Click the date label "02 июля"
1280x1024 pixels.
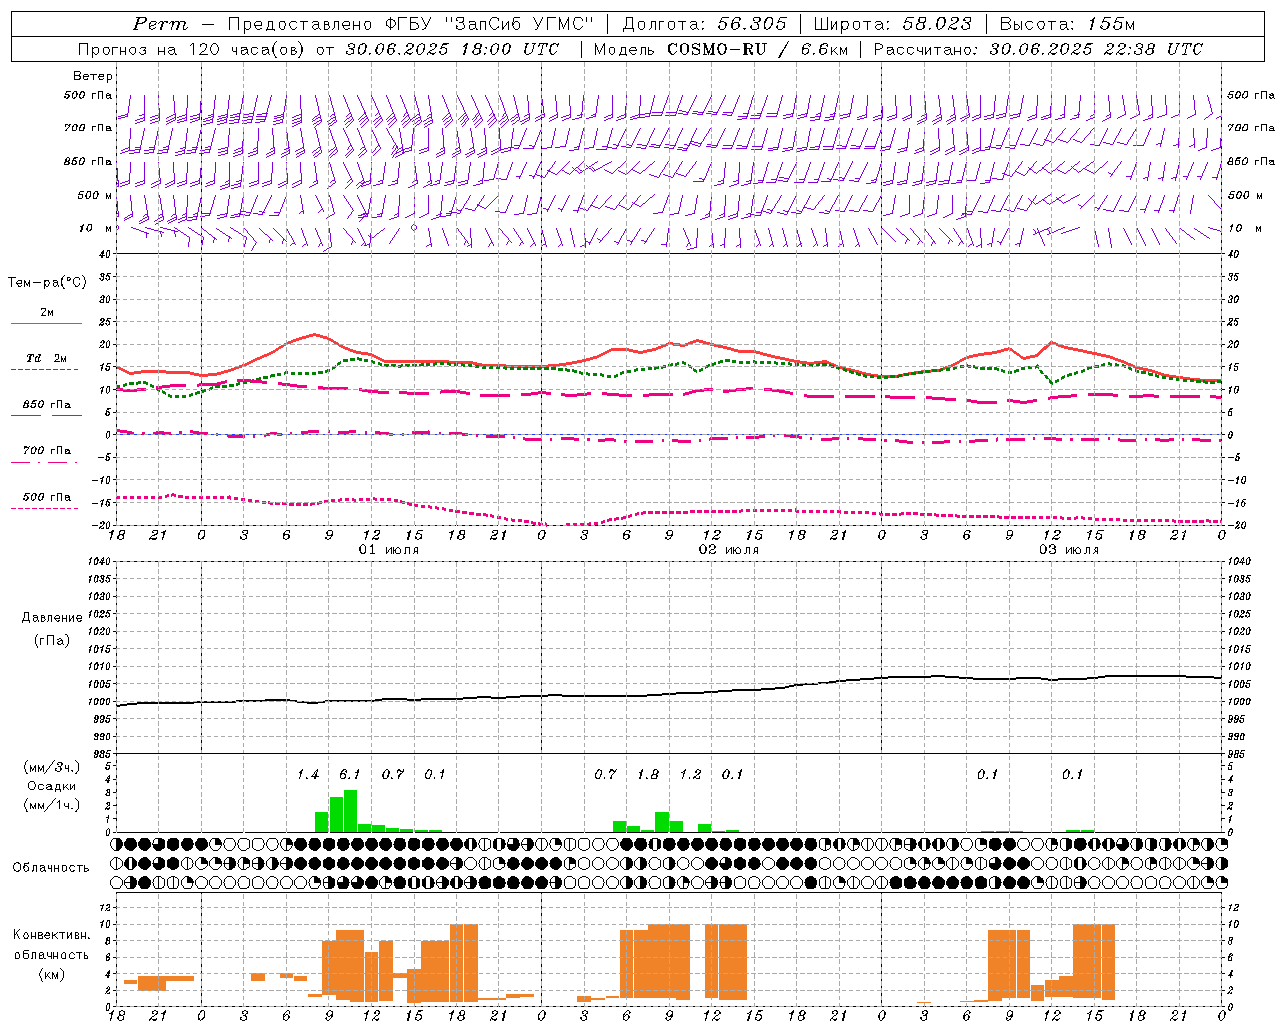pyautogui.click(x=729, y=550)
